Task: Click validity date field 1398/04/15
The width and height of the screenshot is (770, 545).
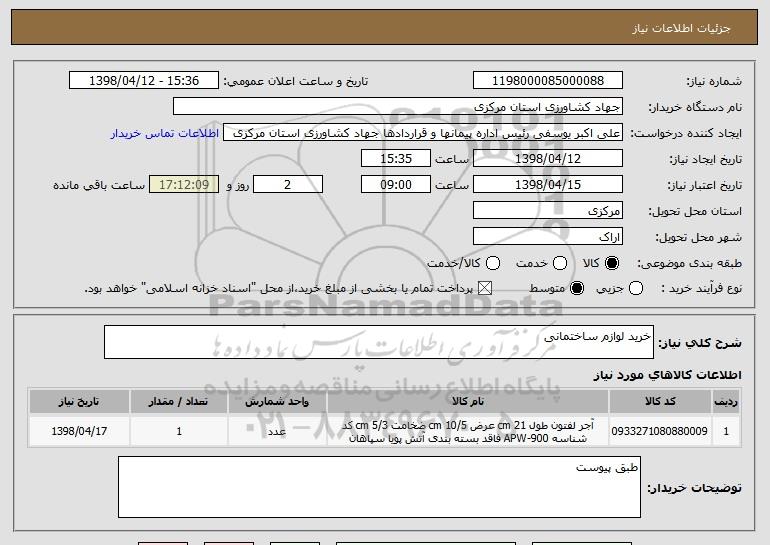Action: 548,185
